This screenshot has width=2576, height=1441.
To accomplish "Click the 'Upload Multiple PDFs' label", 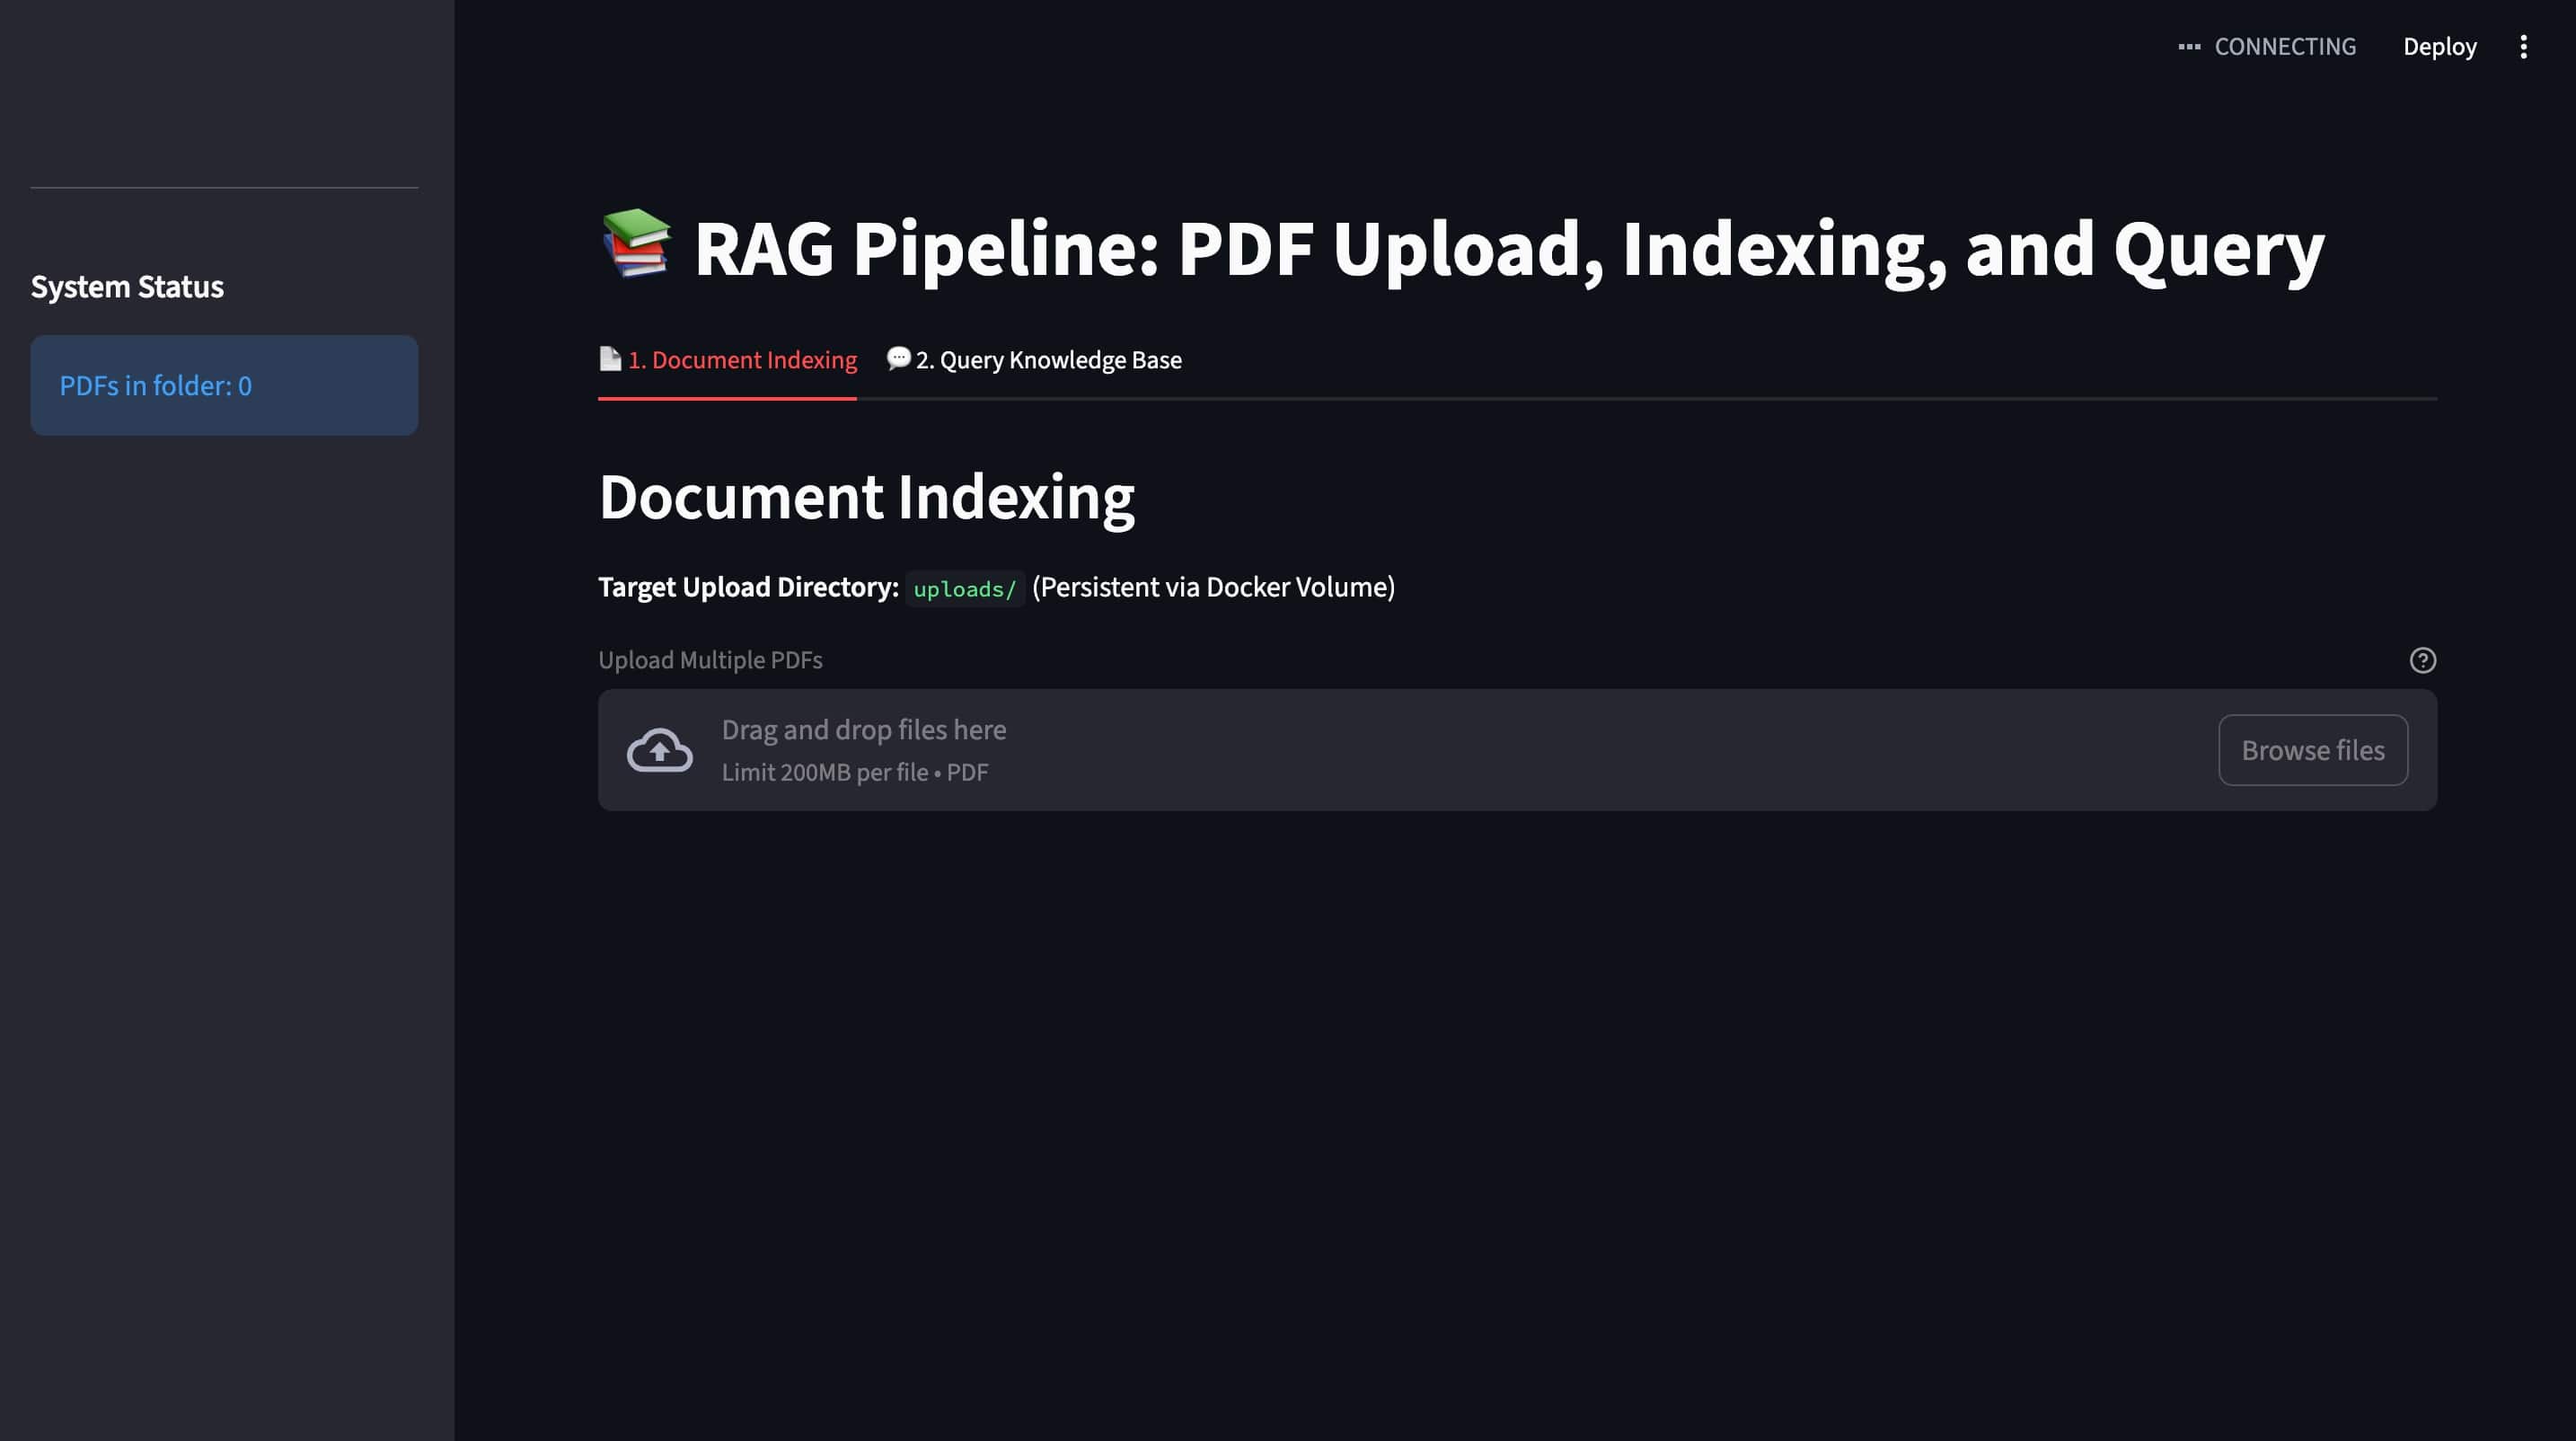I will pos(710,660).
